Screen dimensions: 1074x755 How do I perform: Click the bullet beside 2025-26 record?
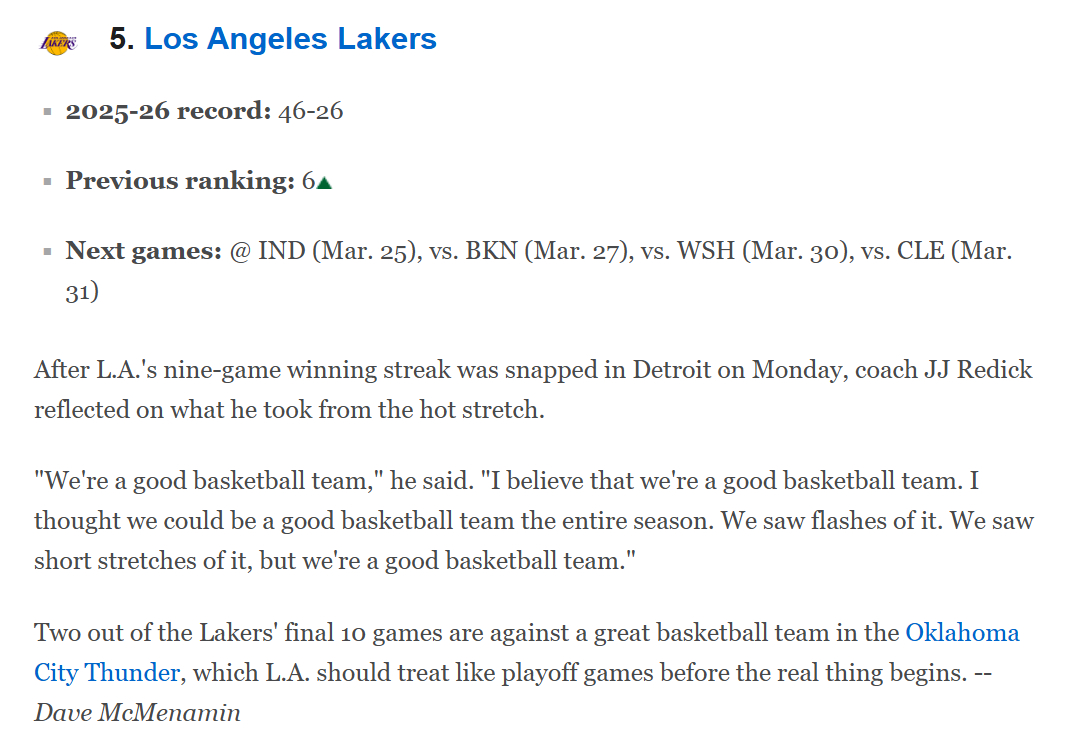point(47,112)
